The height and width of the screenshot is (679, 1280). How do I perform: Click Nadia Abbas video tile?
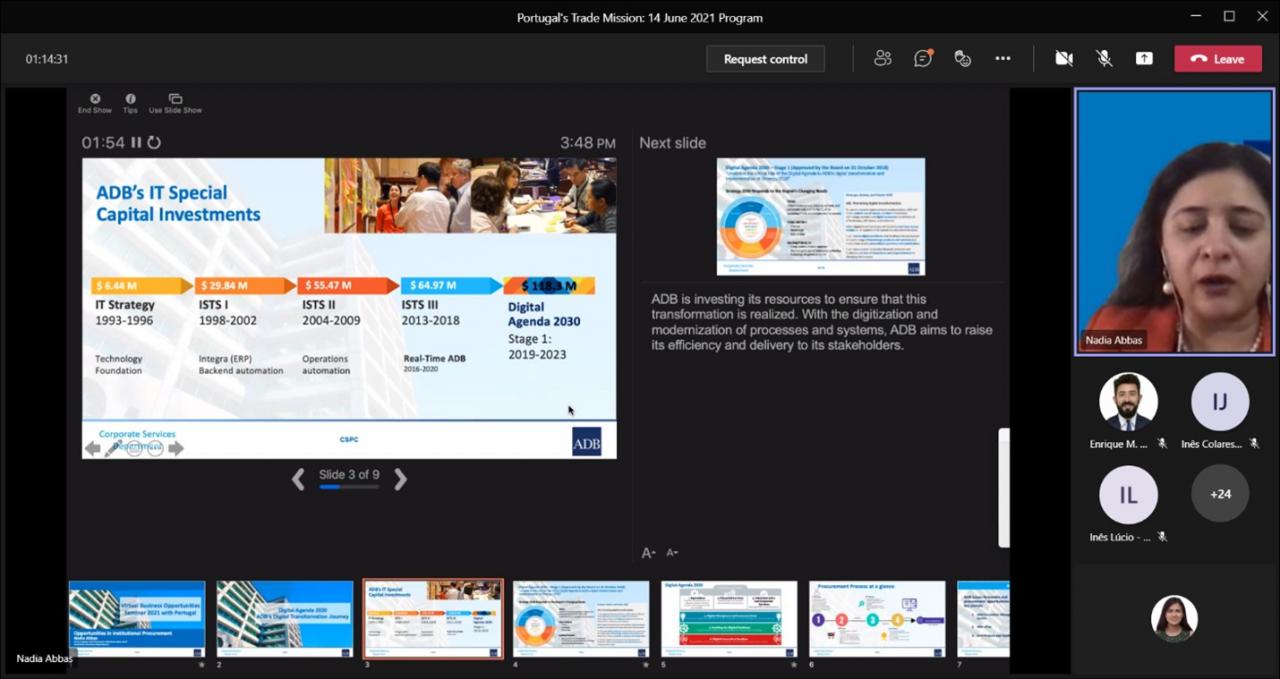point(1175,221)
